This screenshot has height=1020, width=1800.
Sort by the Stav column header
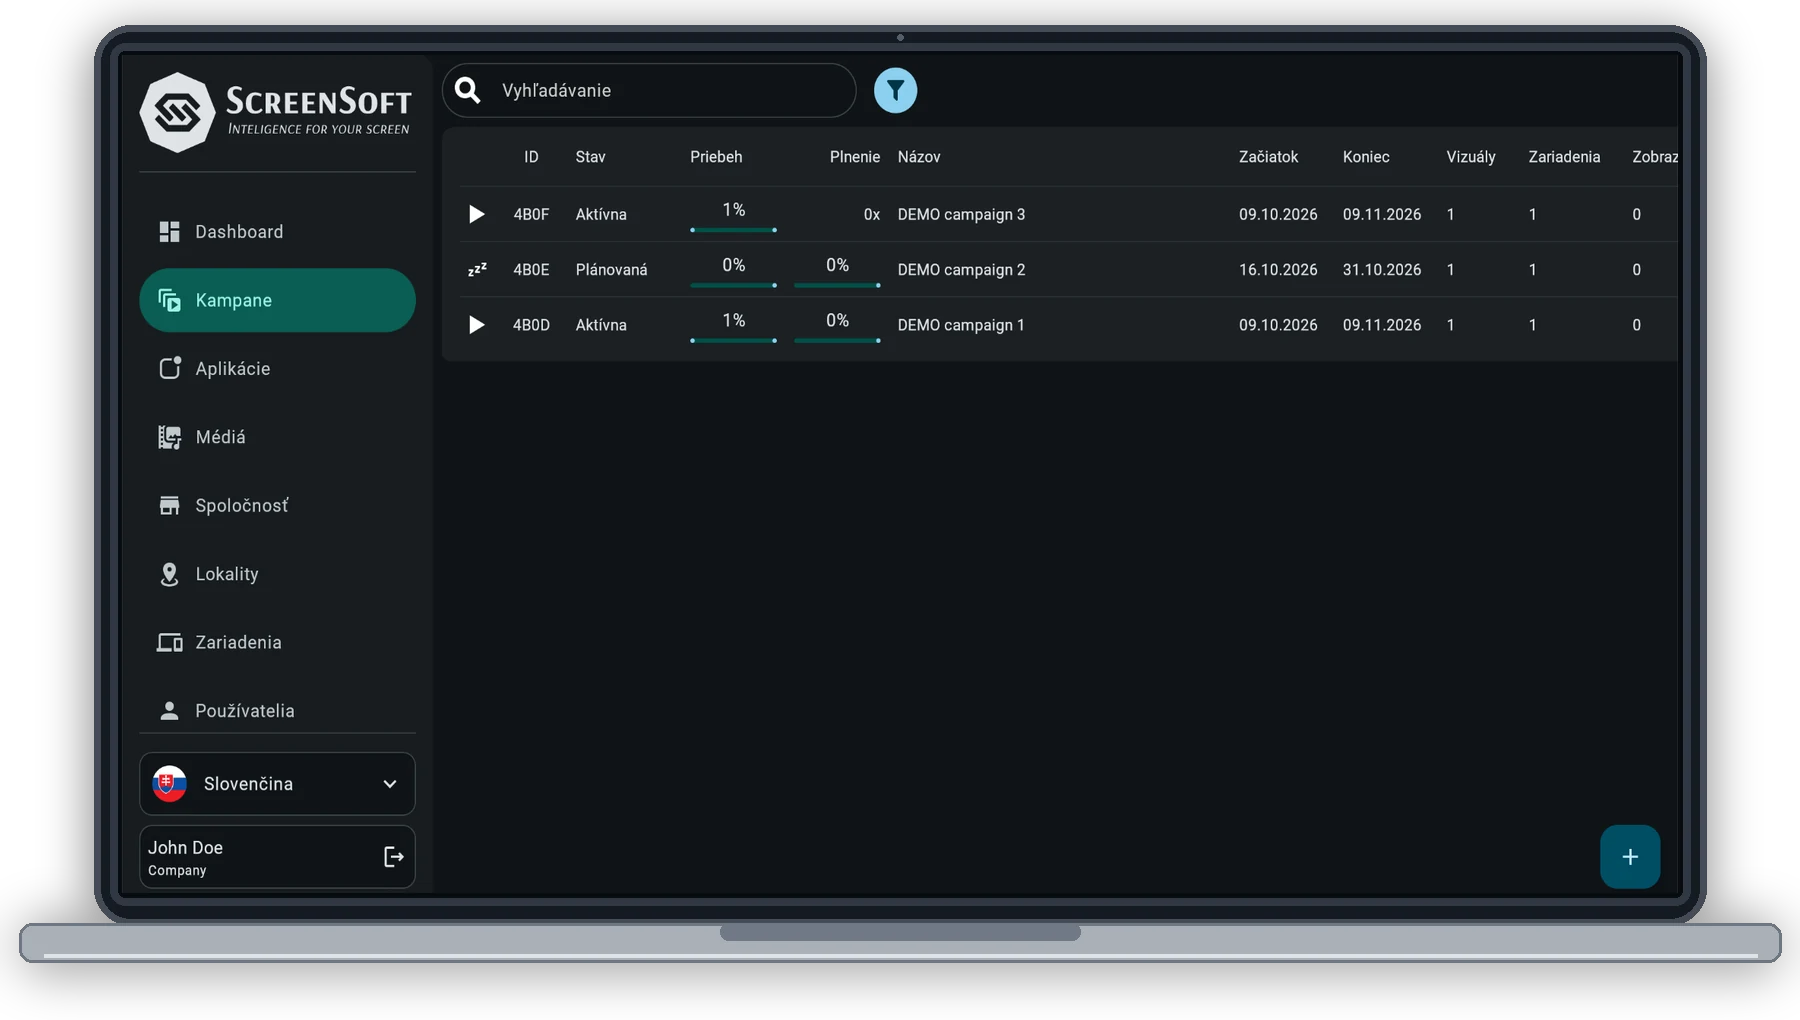pos(590,157)
